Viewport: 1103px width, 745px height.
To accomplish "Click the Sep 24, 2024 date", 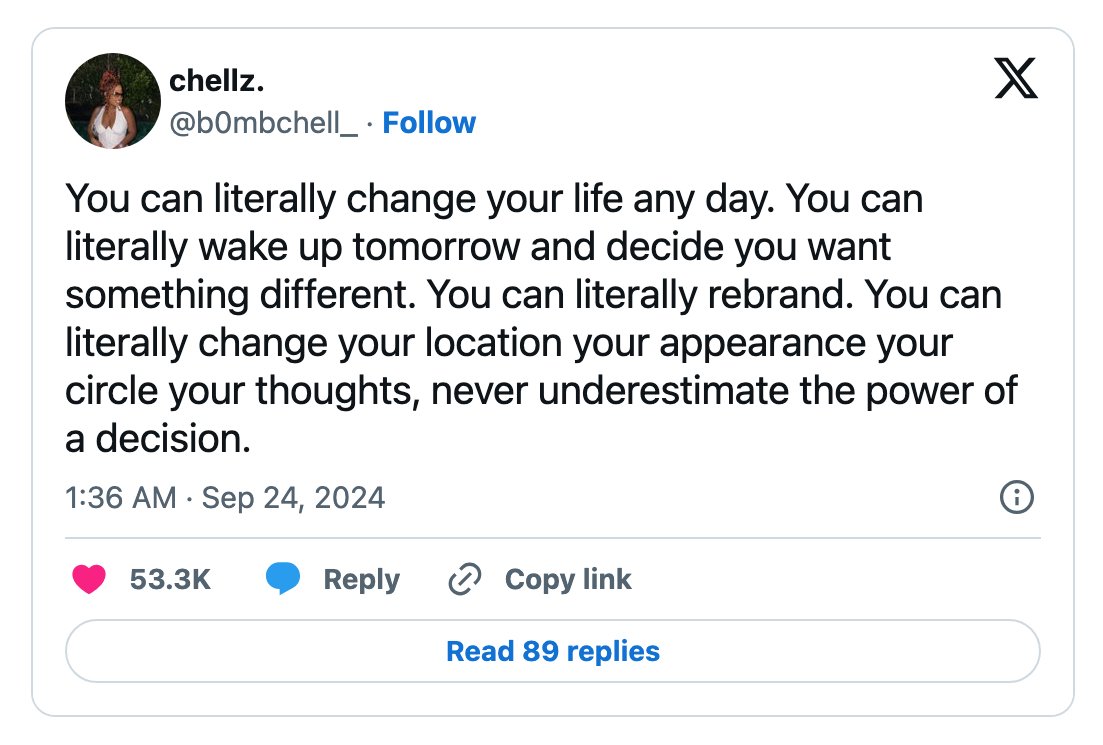I will [x=293, y=498].
